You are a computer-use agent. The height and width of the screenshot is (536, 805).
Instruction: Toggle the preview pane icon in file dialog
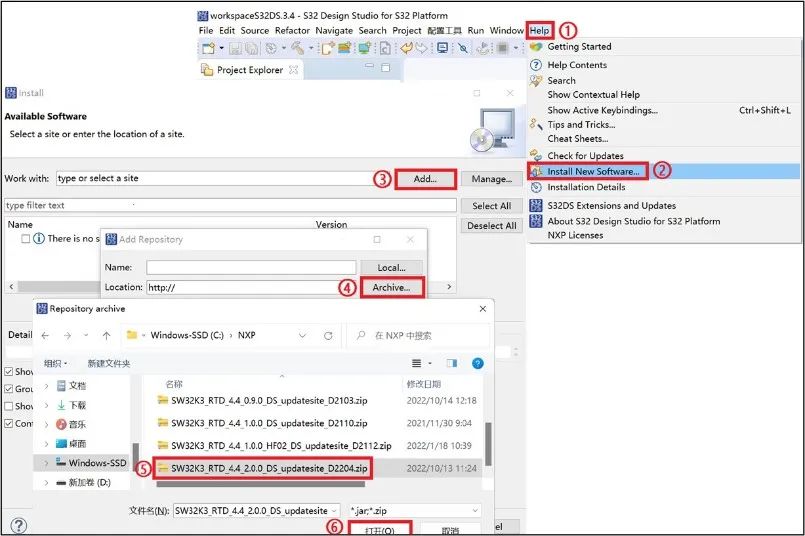coord(452,363)
